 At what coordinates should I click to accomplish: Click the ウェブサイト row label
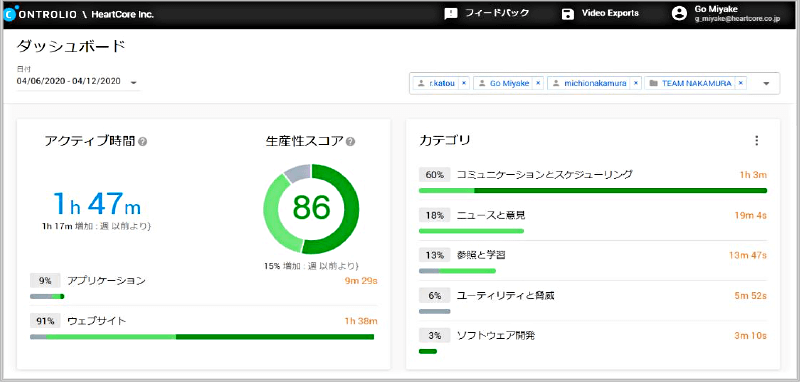point(96,321)
